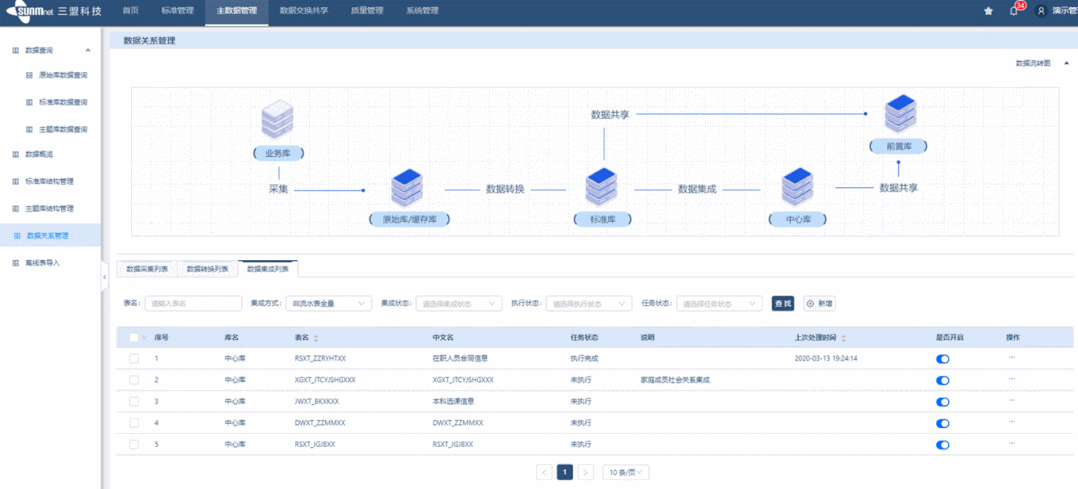Check the checkbox for row 3 JWXT_BKXXXX

click(x=134, y=401)
